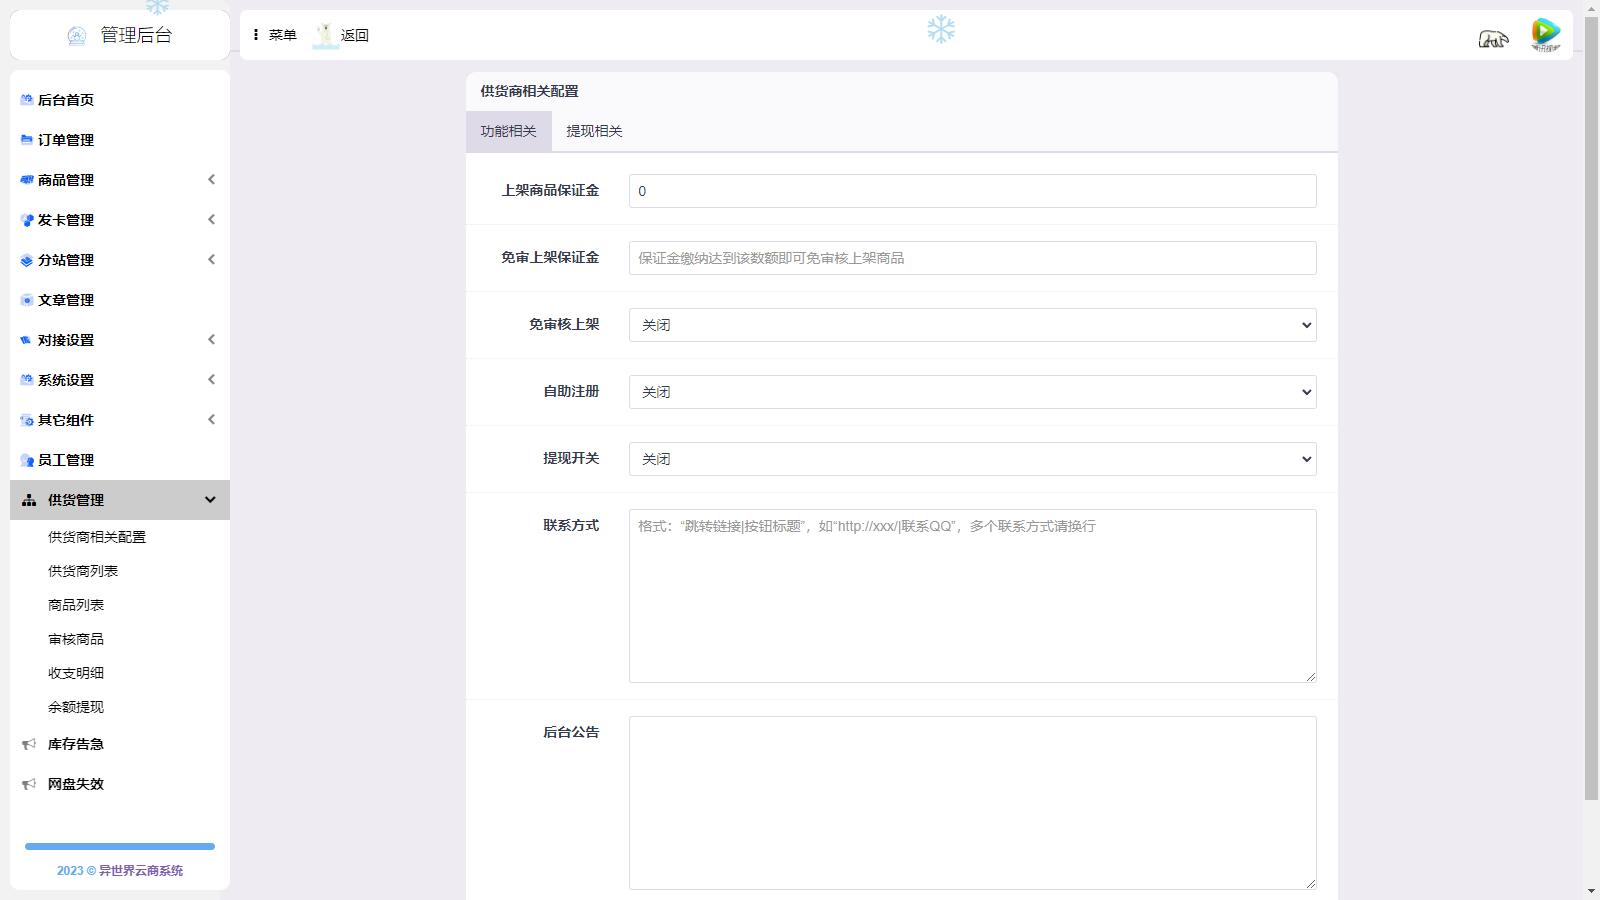Click the 上架商品保证金 input field
The height and width of the screenshot is (900, 1600).
point(972,191)
